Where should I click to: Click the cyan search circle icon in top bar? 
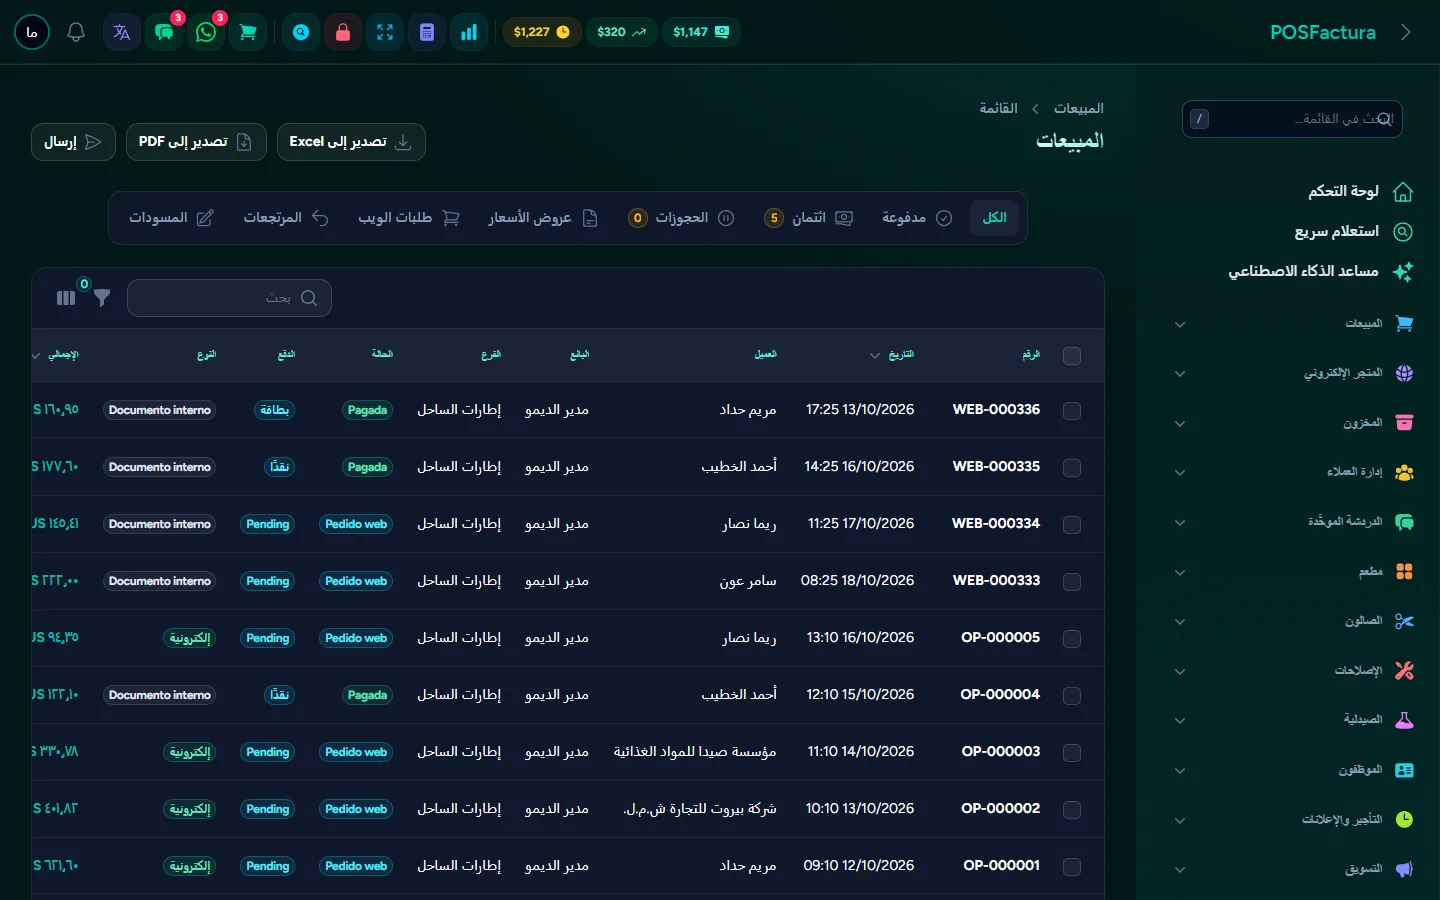[x=301, y=32]
